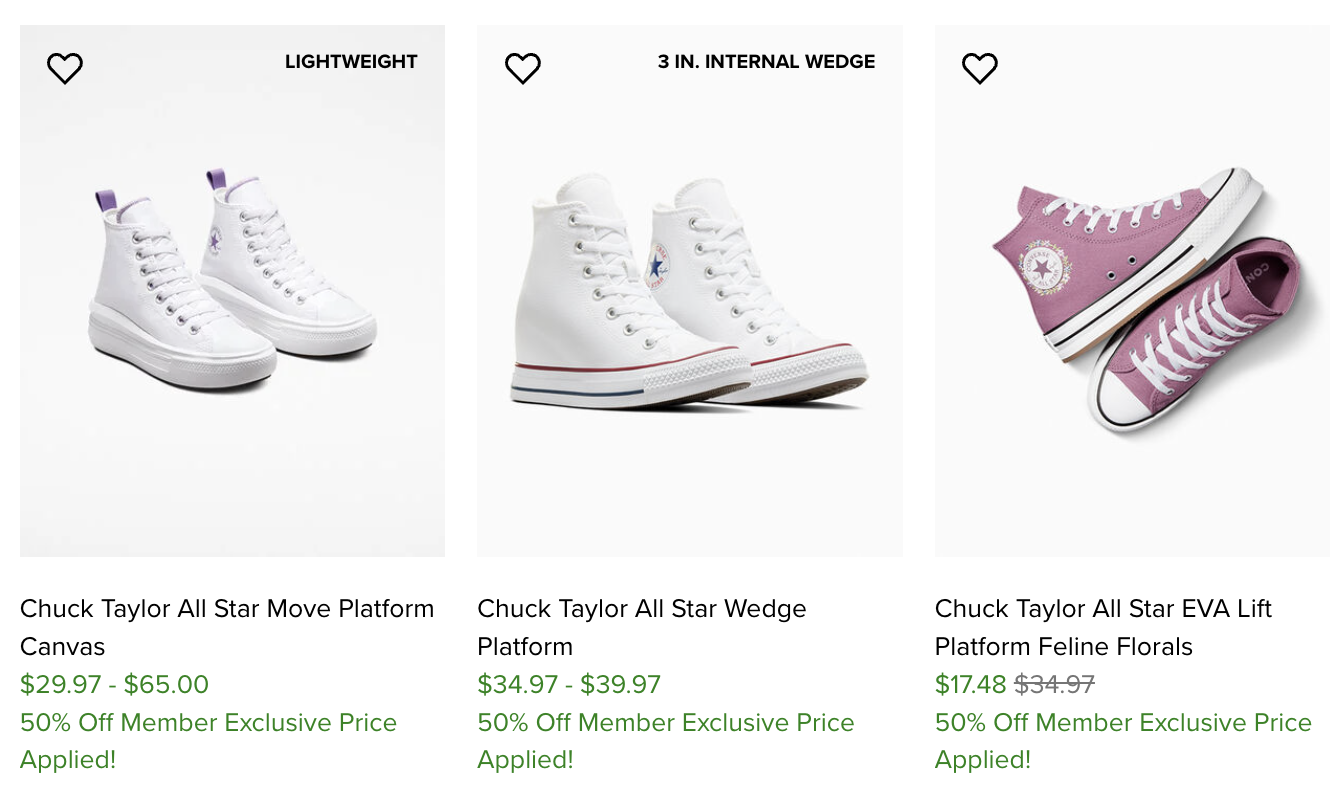The width and height of the screenshot is (1330, 788).
Task: Click member price note under Wedge Platform
Action: (665, 741)
